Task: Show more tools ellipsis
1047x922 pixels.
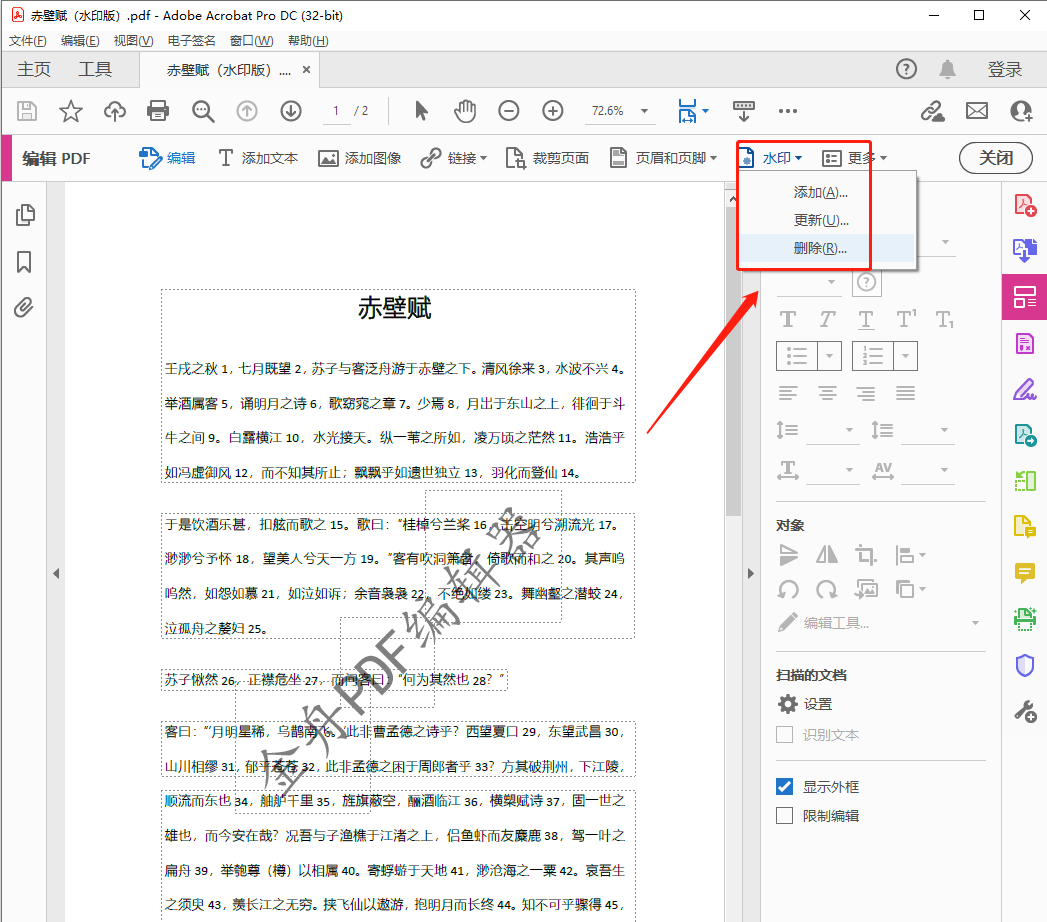Action: (x=788, y=111)
